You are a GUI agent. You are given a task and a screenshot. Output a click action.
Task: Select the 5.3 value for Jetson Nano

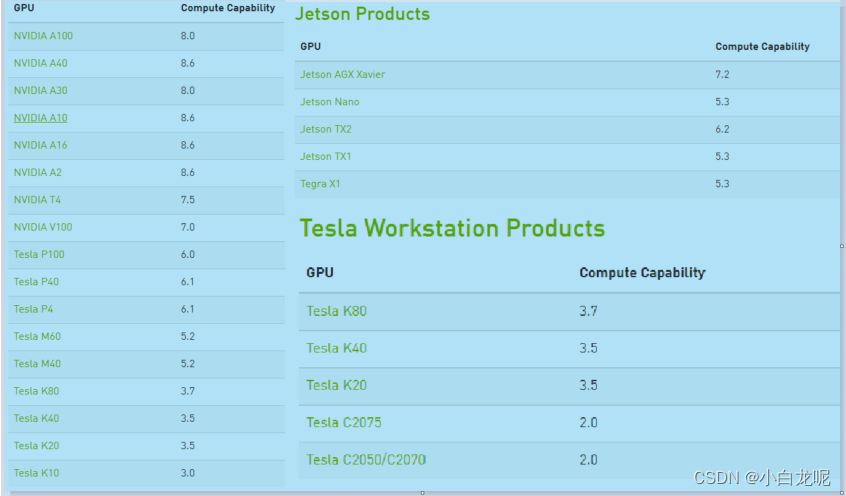point(722,102)
